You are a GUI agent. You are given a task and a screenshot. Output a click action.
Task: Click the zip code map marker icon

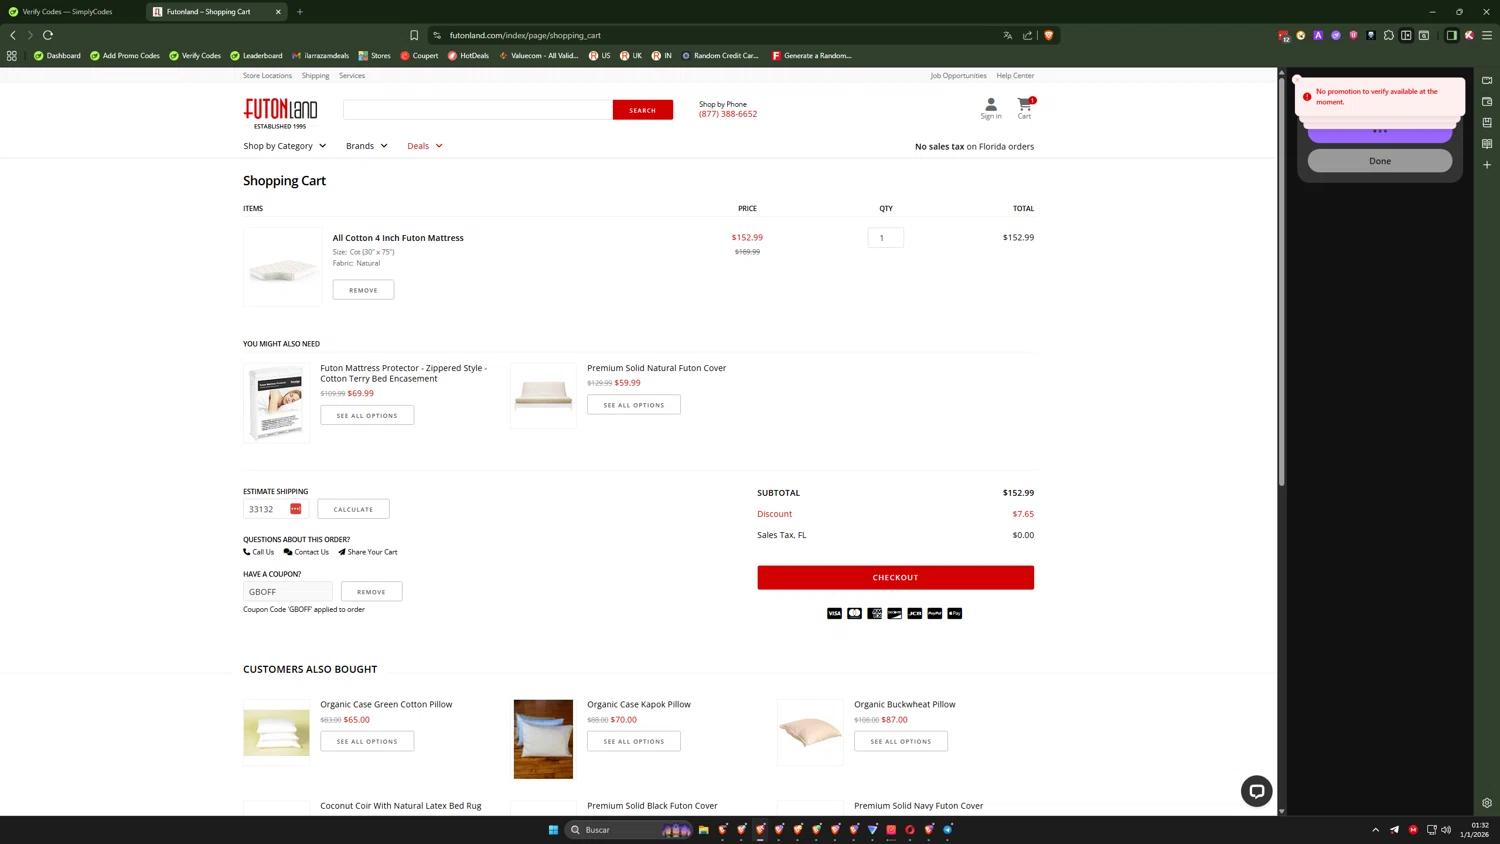[x=295, y=509]
